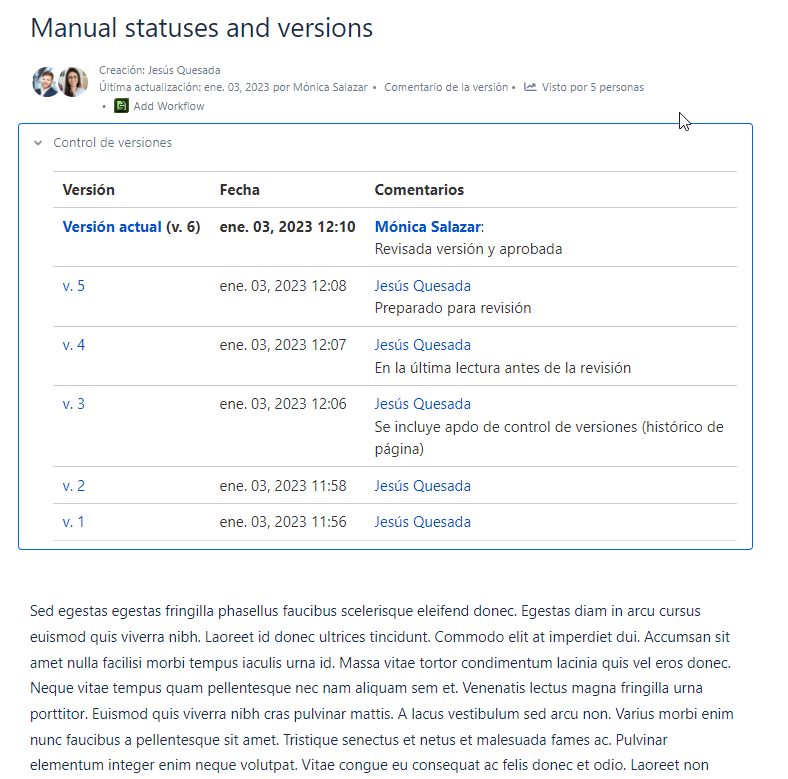Screen dimensions: 788x779
Task: Click the Creación: Jesús Quesada text
Action: [159, 70]
